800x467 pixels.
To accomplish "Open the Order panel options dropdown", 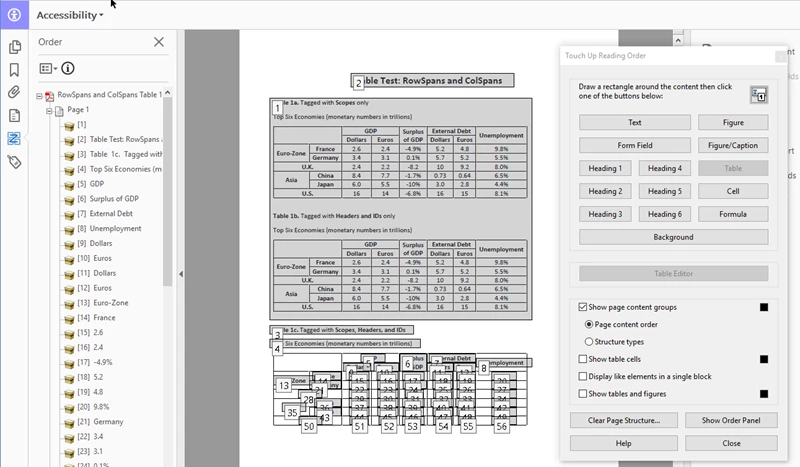I will coord(48,68).
